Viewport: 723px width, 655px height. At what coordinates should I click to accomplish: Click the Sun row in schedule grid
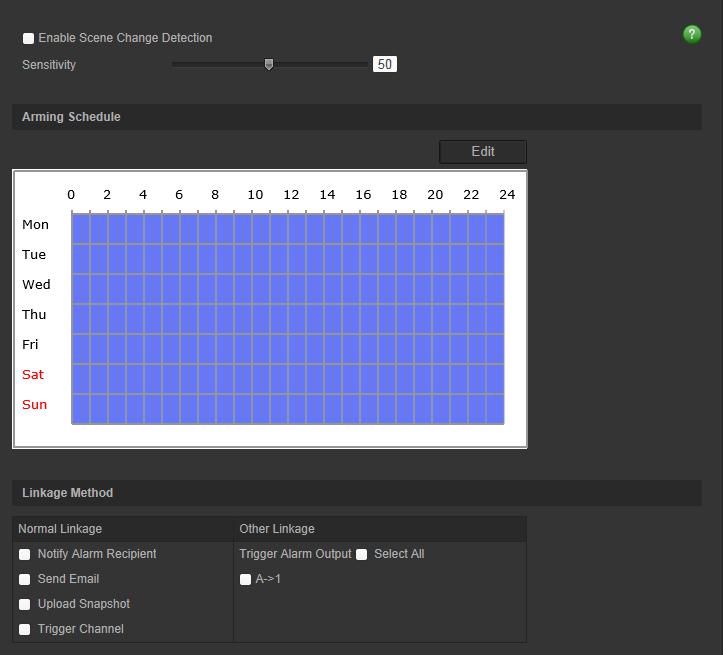[288, 408]
